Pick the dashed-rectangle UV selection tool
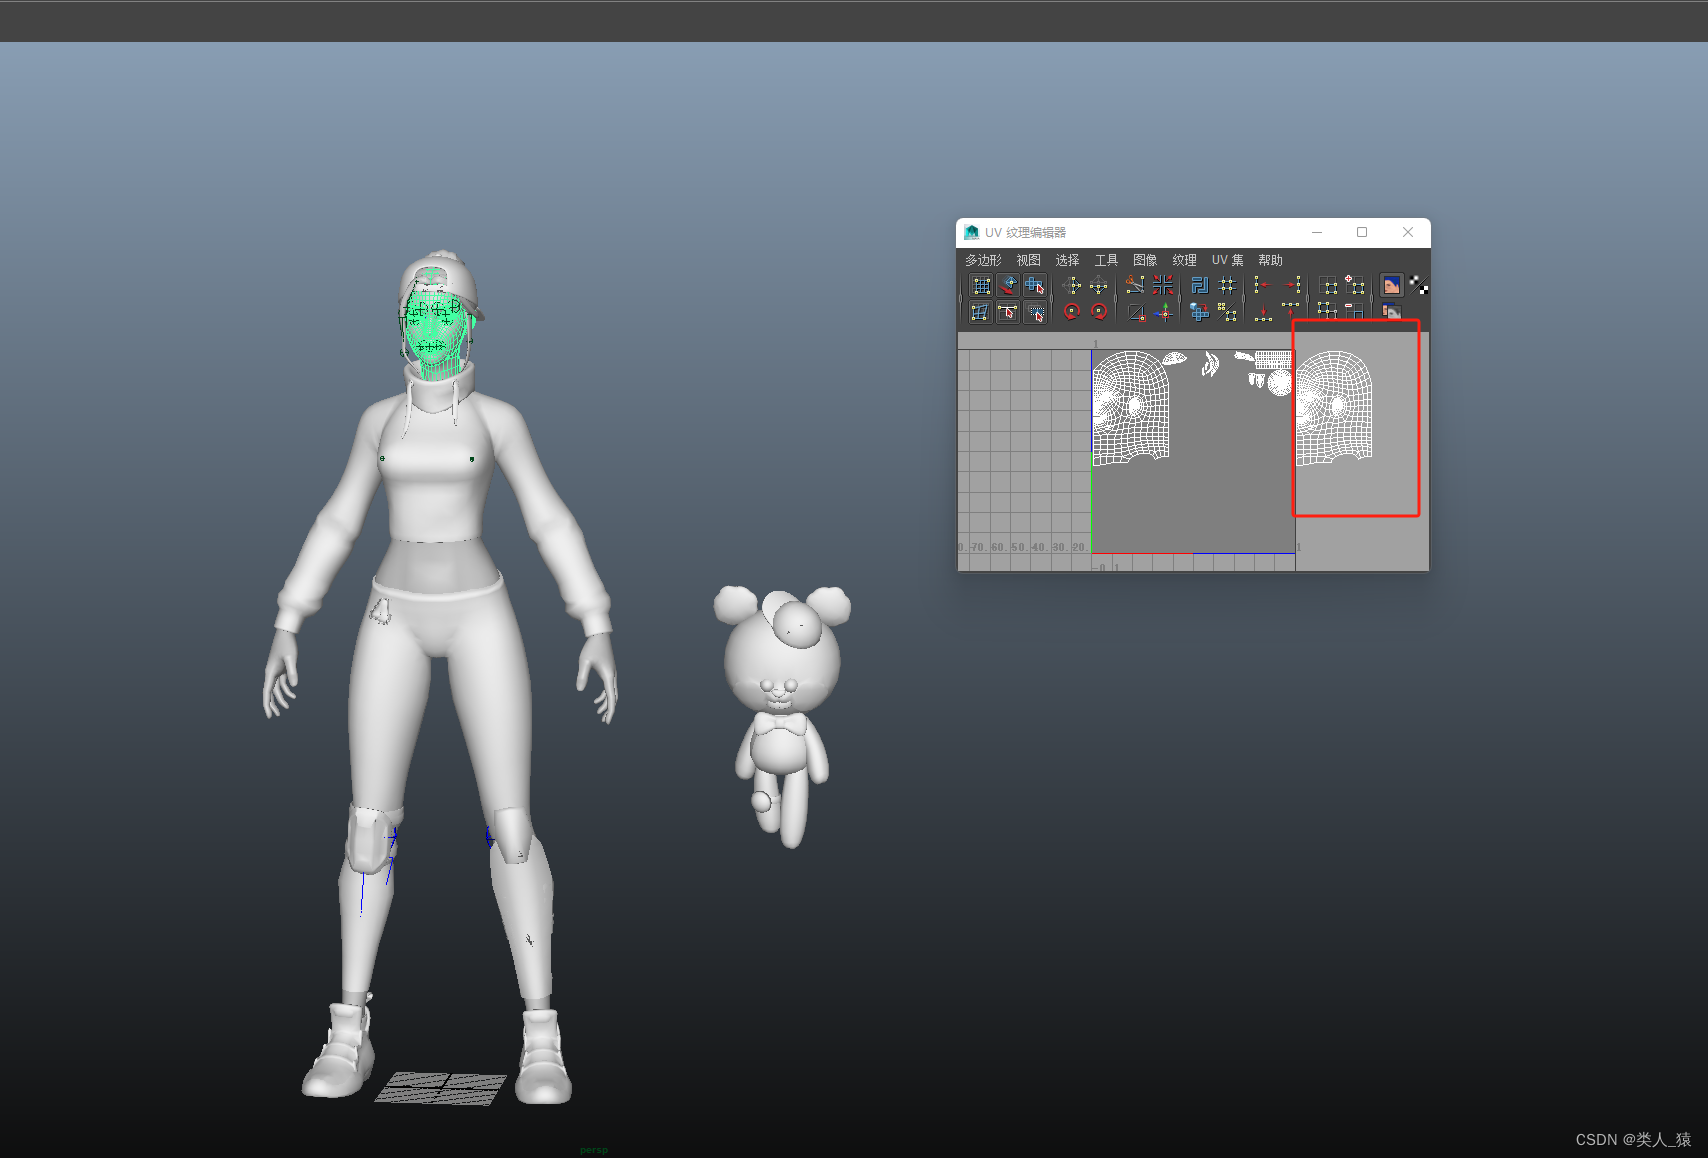Viewport: 1708px width, 1158px height. [x=1035, y=313]
